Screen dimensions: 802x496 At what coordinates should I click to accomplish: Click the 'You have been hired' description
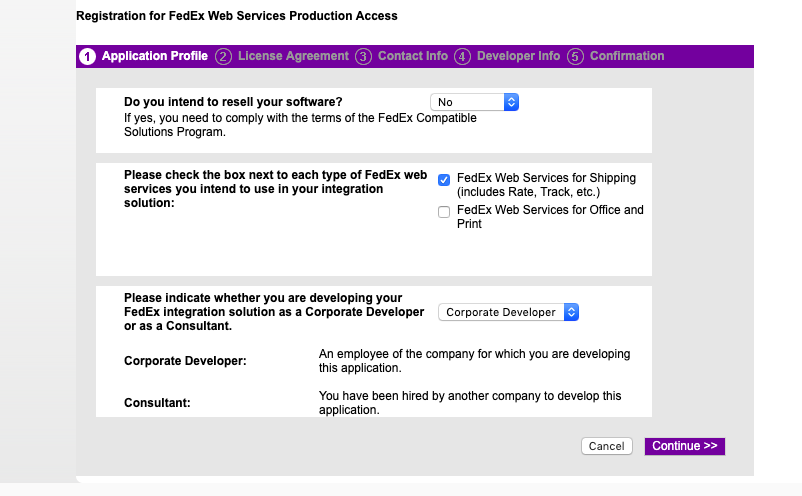[470, 403]
